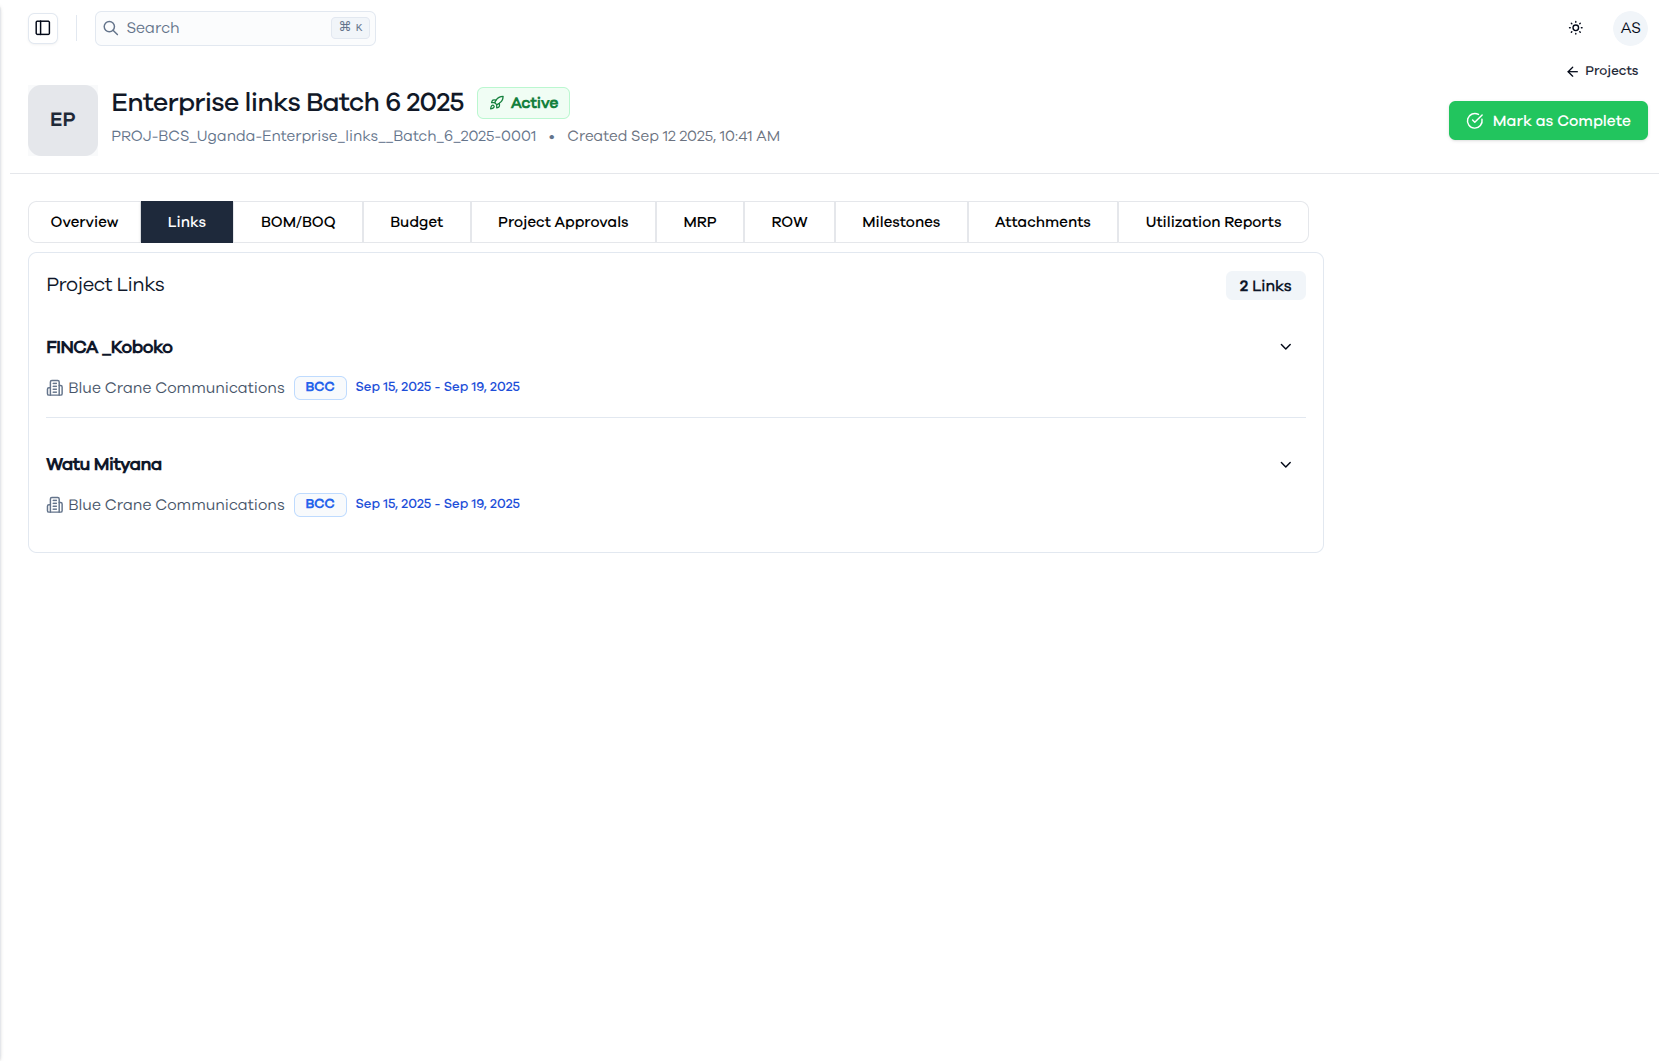Select the Links tab
1659x1061 pixels.
tap(187, 222)
